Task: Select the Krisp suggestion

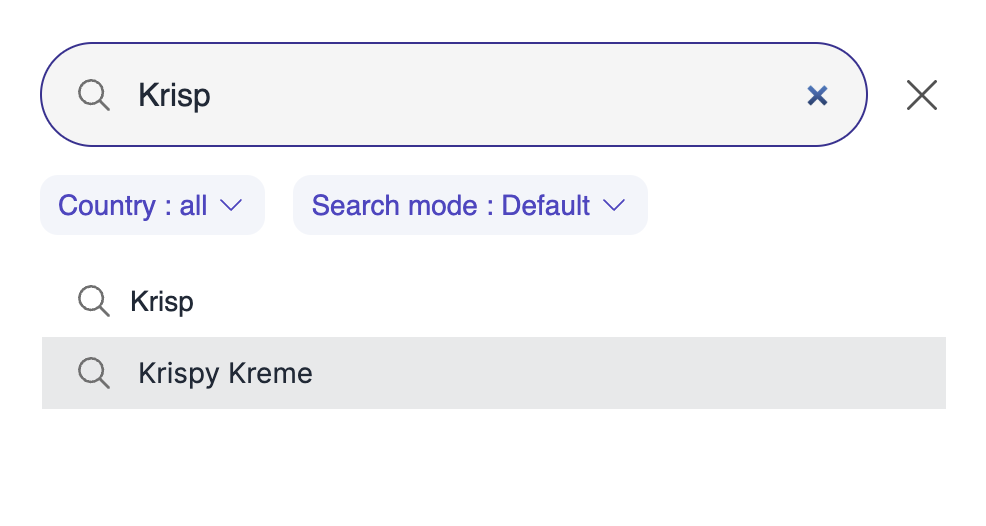Action: pos(162,301)
